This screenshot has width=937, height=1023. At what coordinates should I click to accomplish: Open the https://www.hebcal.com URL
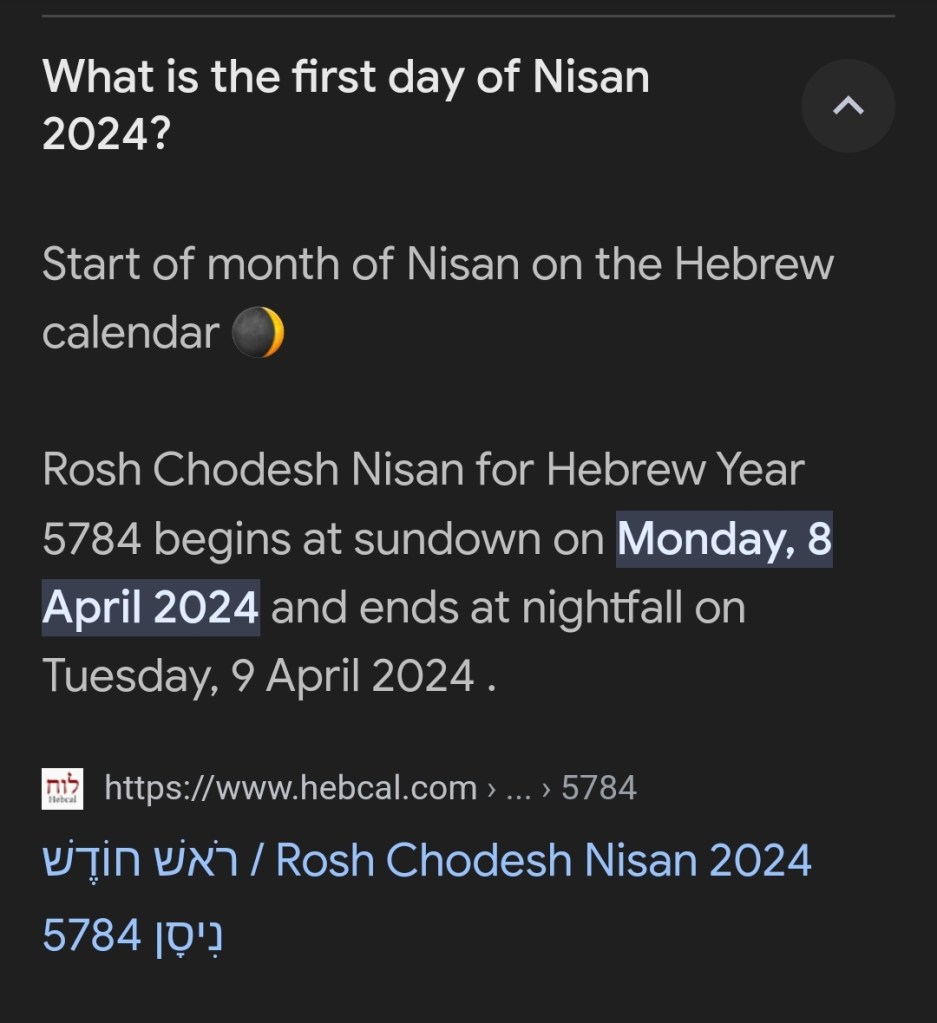pyautogui.click(x=290, y=788)
